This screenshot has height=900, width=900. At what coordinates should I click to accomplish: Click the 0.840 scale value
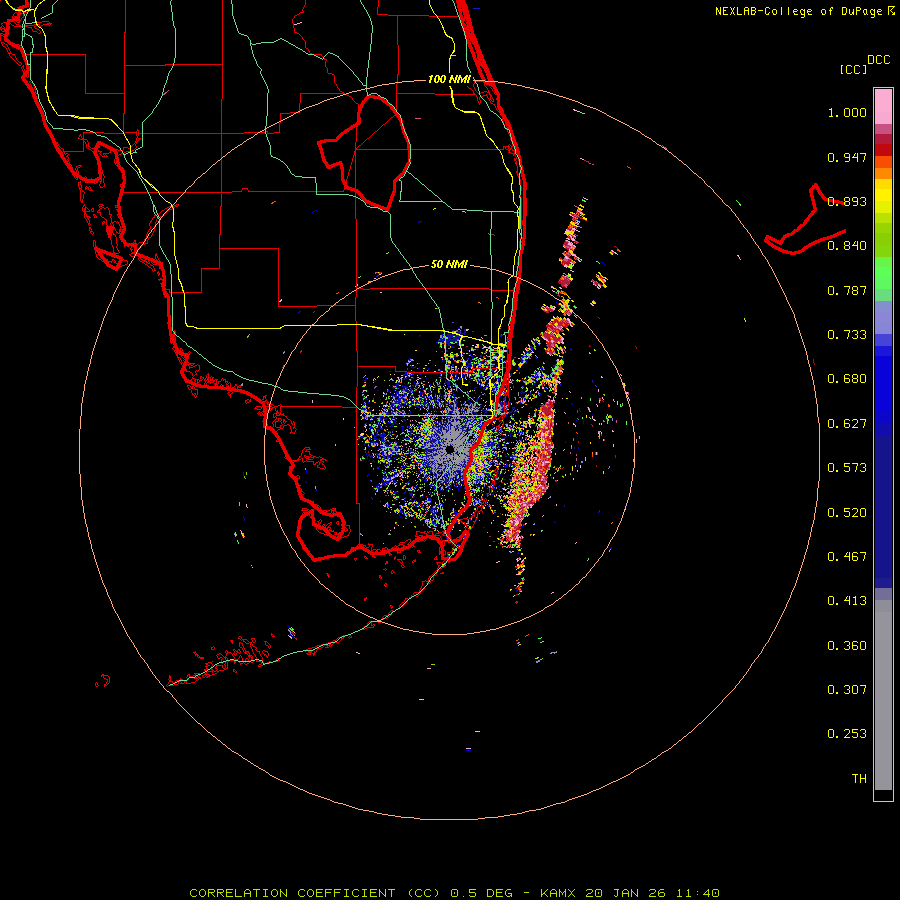tap(847, 246)
